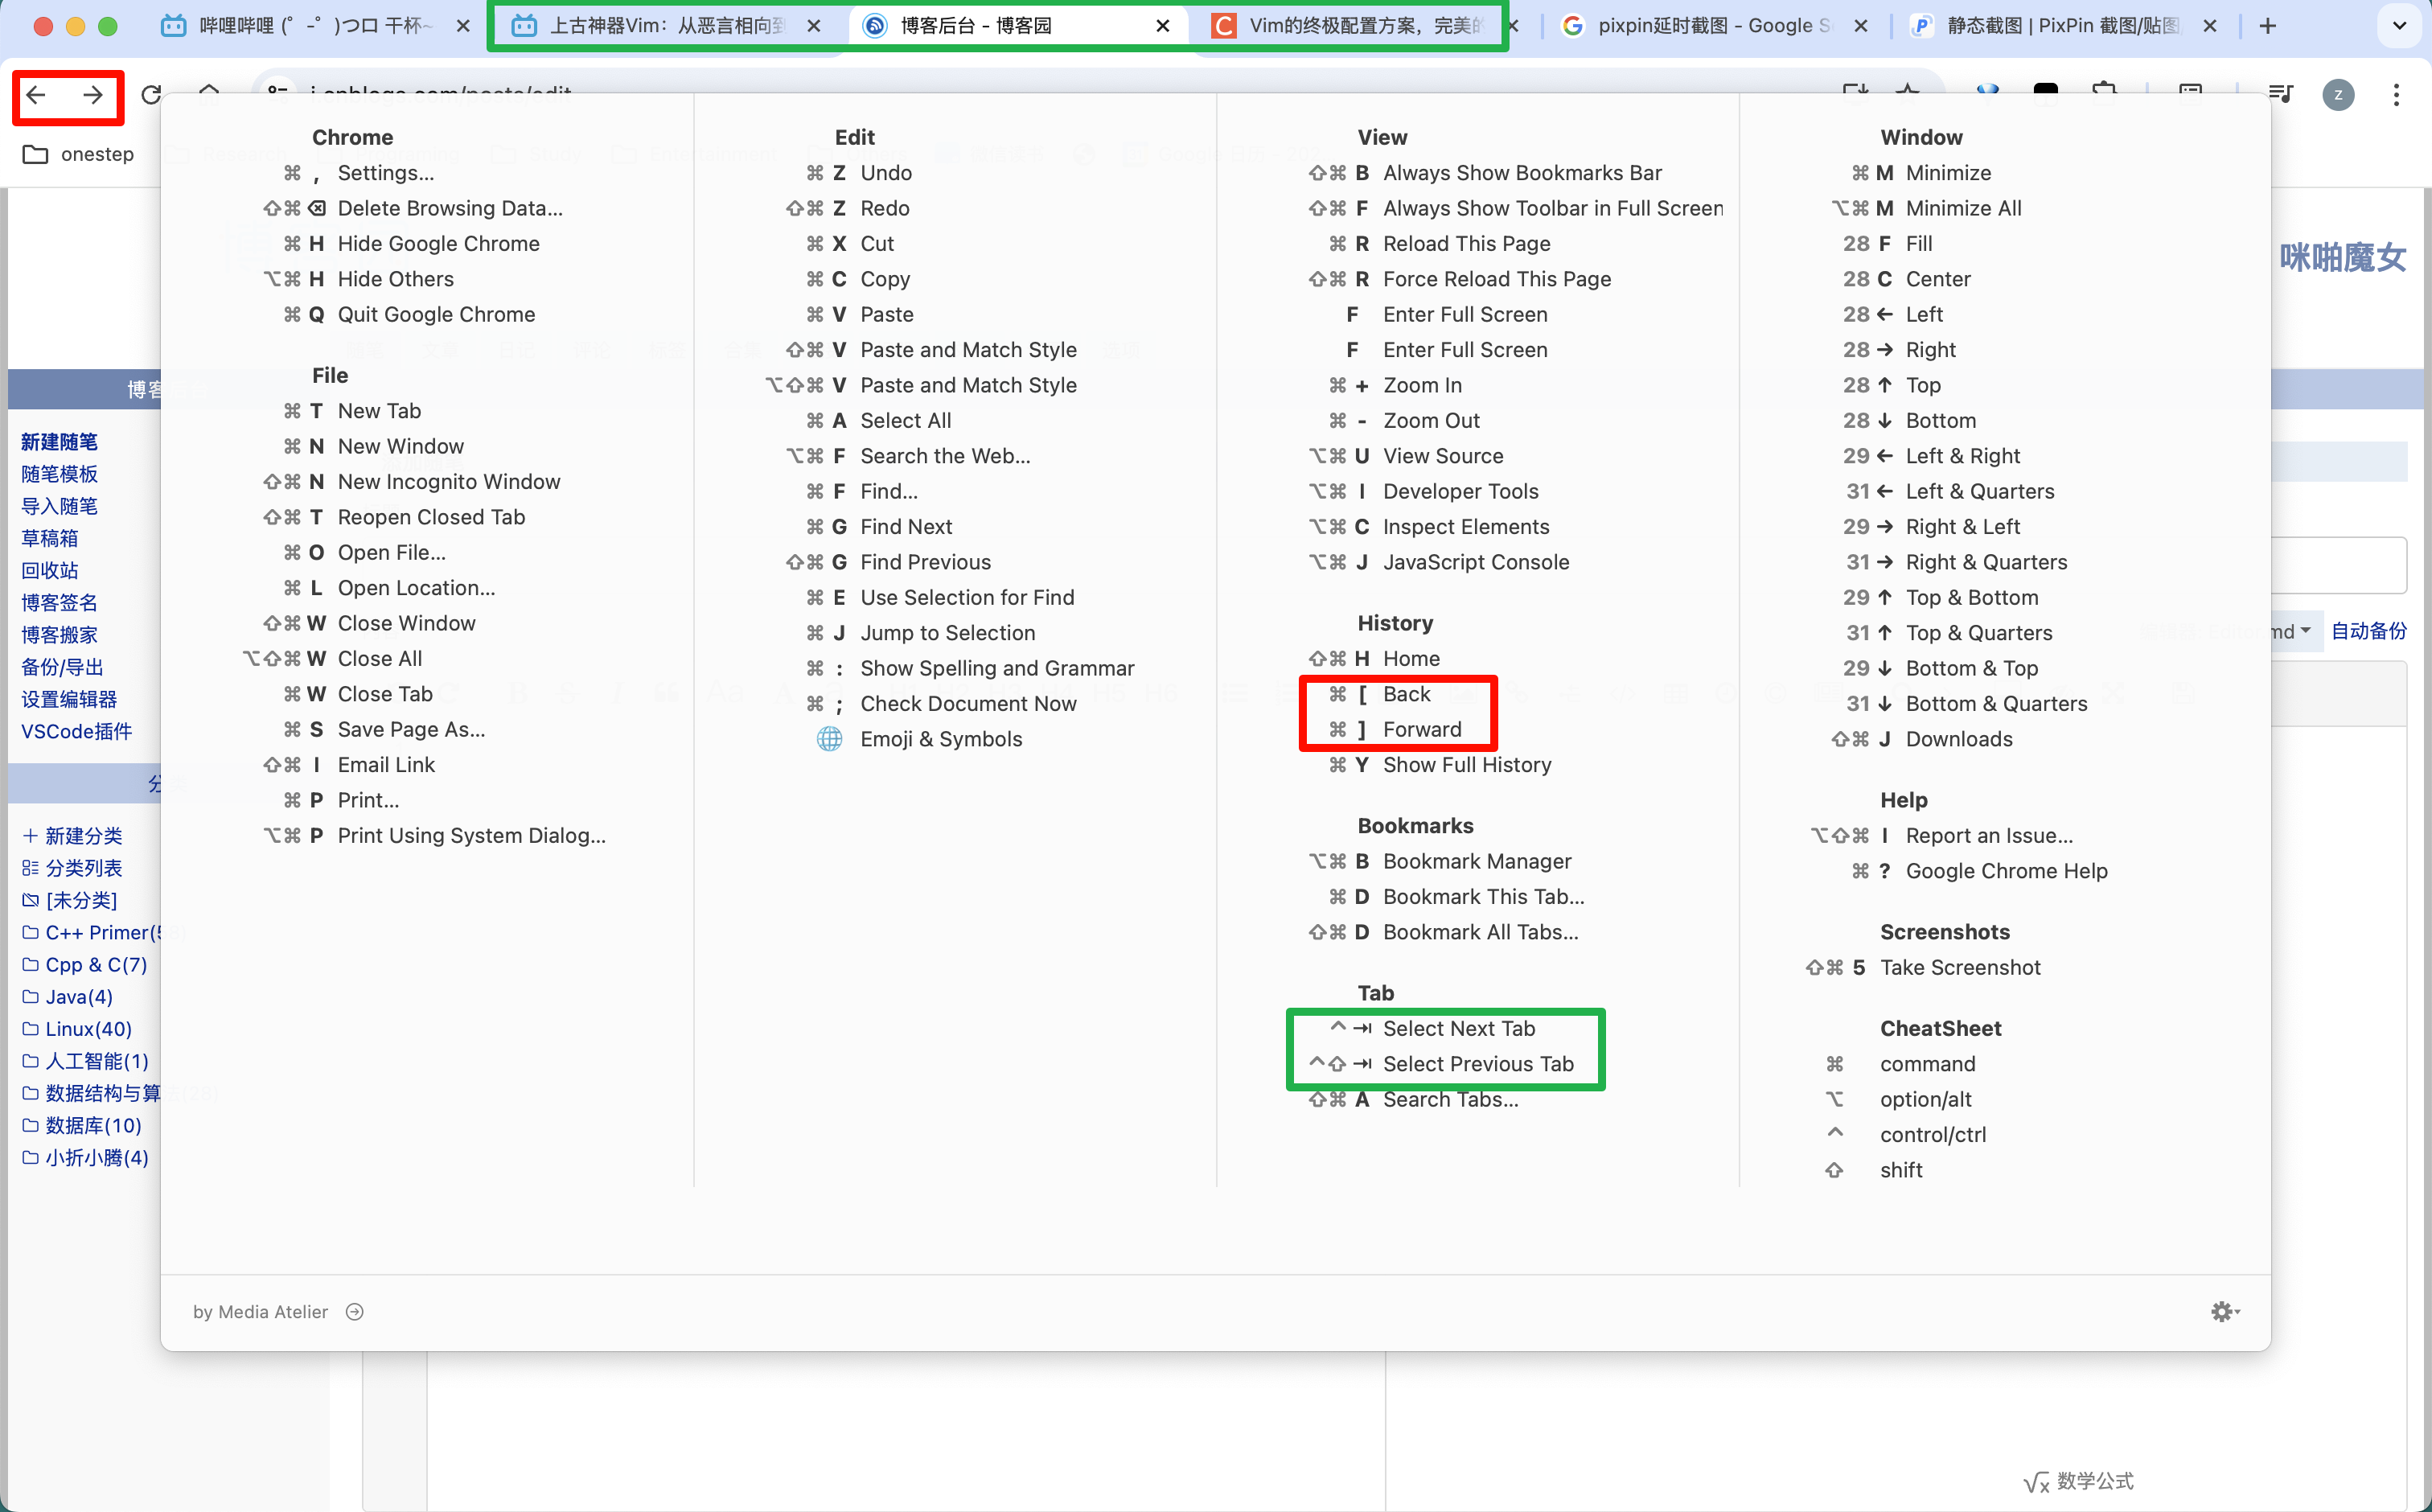Go forward using the browser forward arrow
The height and width of the screenshot is (1512, 2432).
click(x=93, y=96)
